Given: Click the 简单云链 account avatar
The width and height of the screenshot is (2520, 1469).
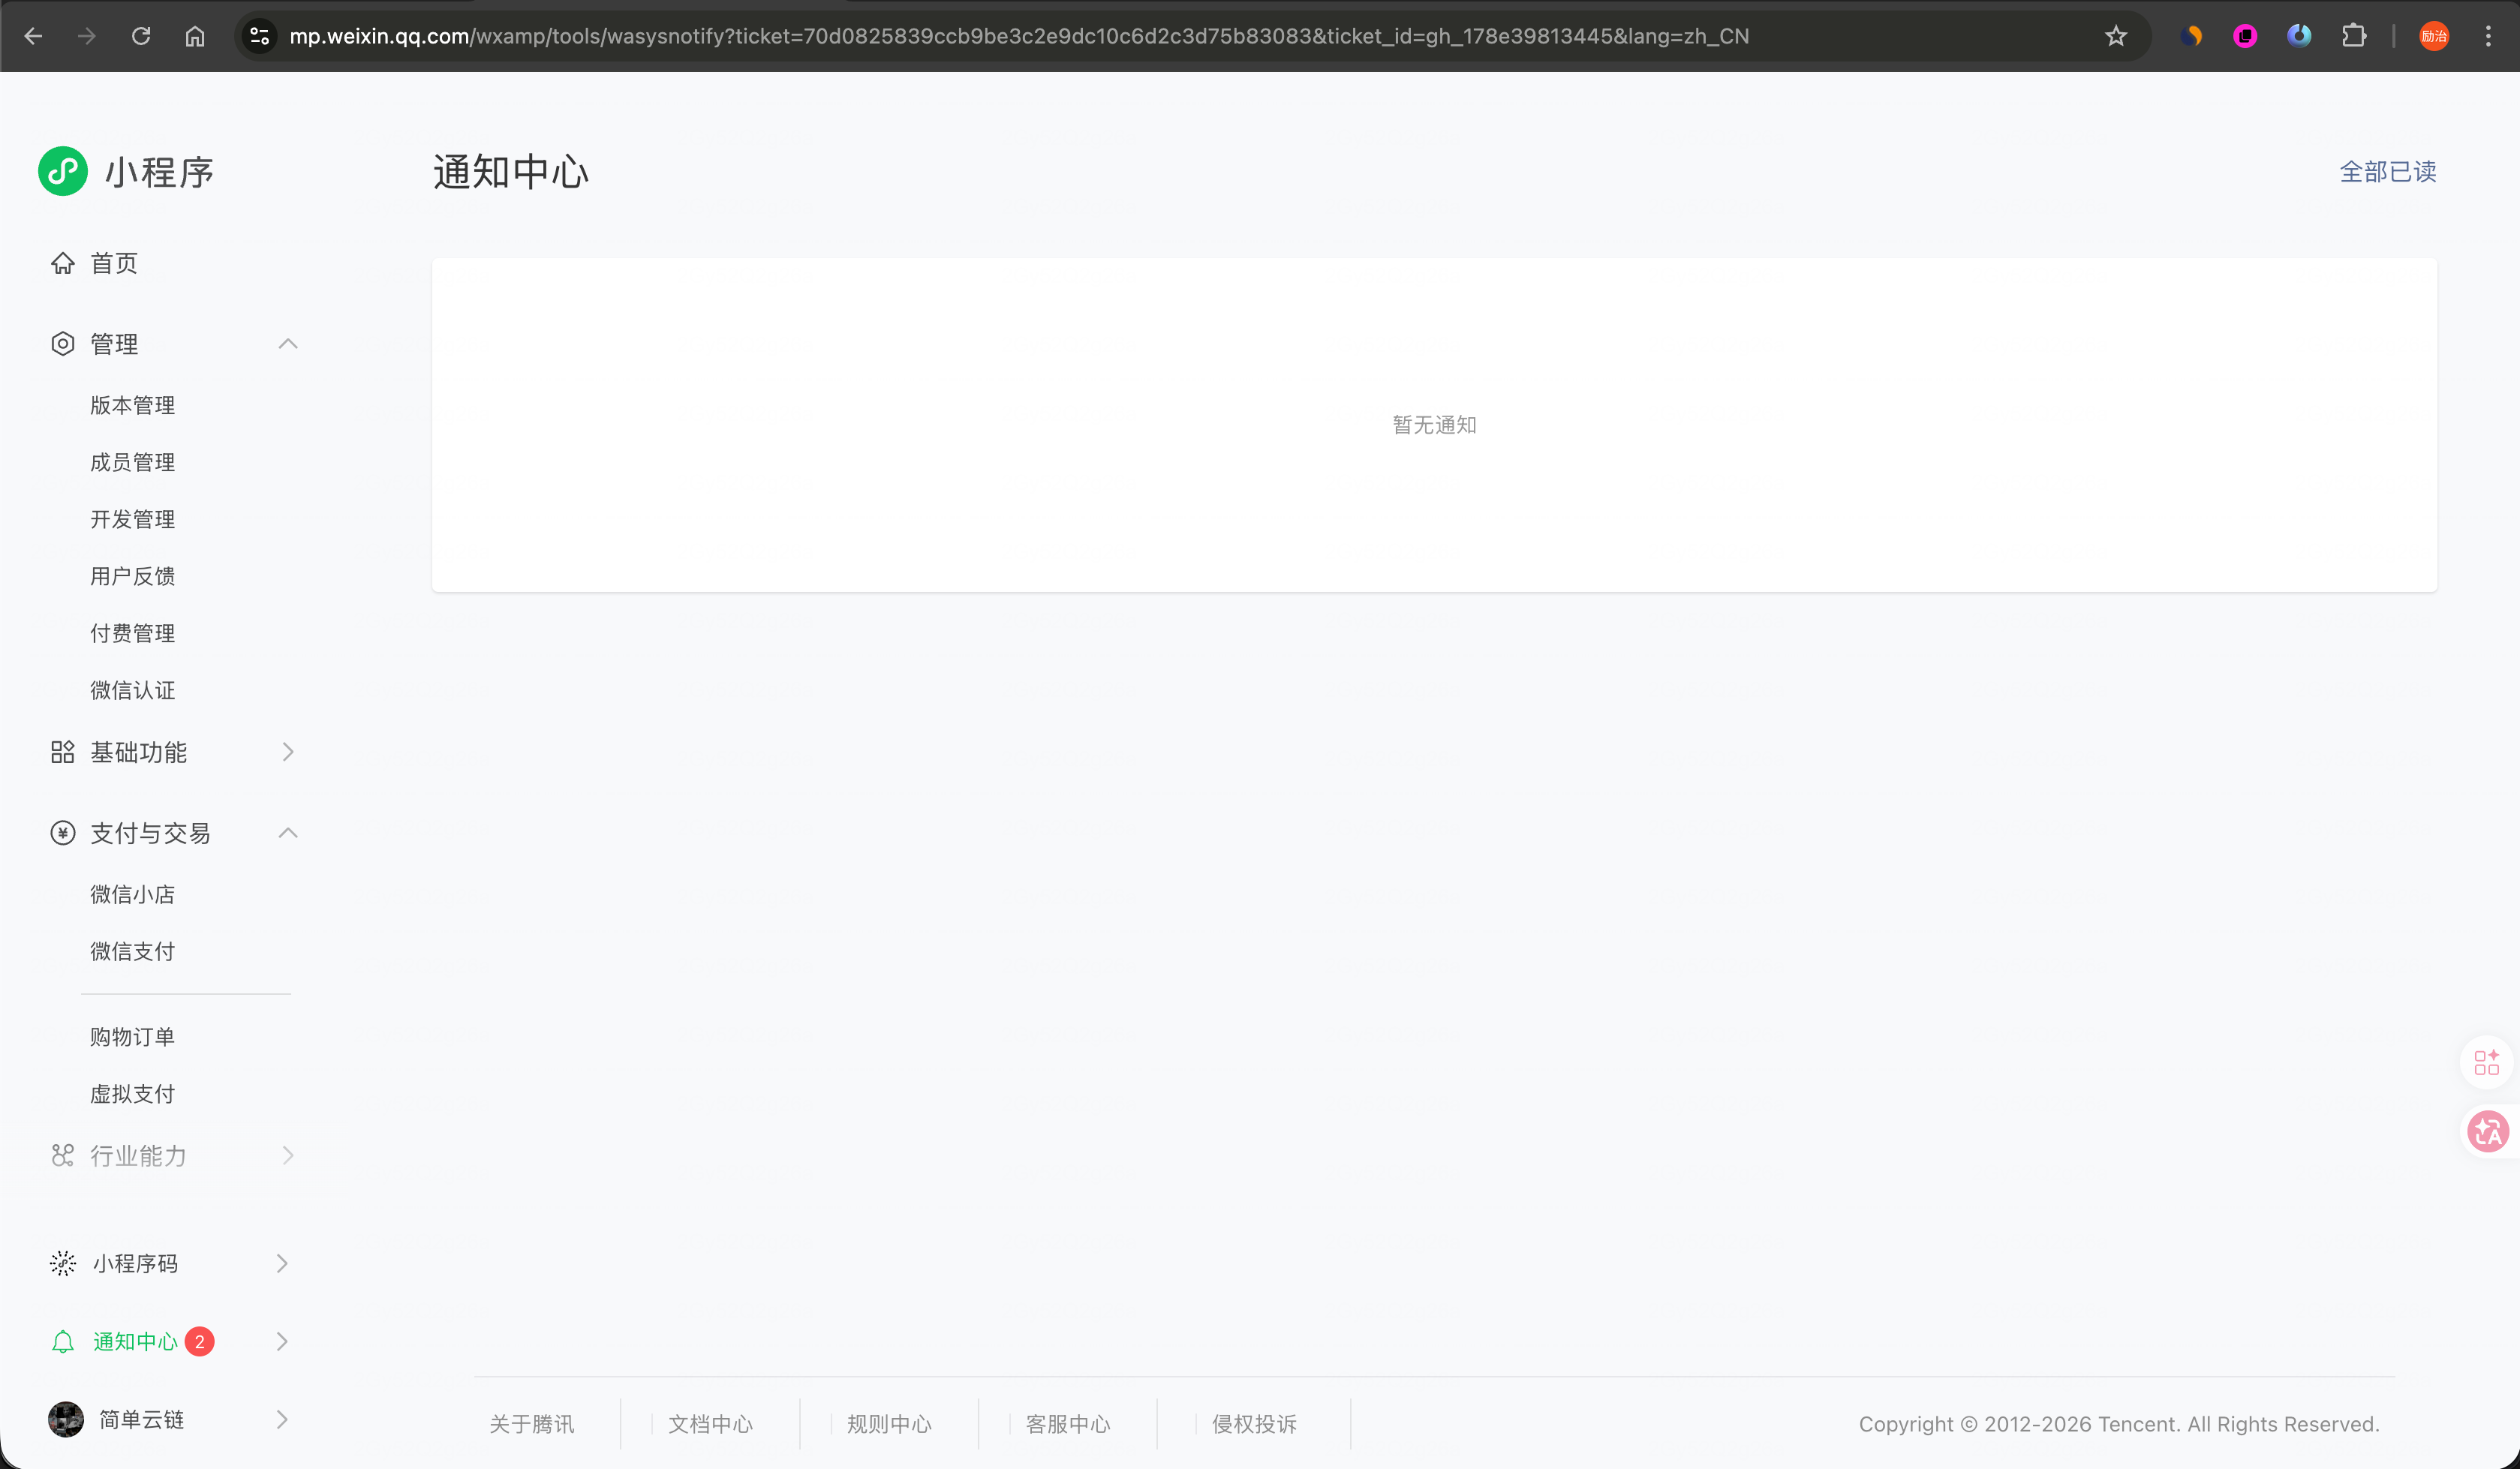Looking at the screenshot, I should 66,1419.
